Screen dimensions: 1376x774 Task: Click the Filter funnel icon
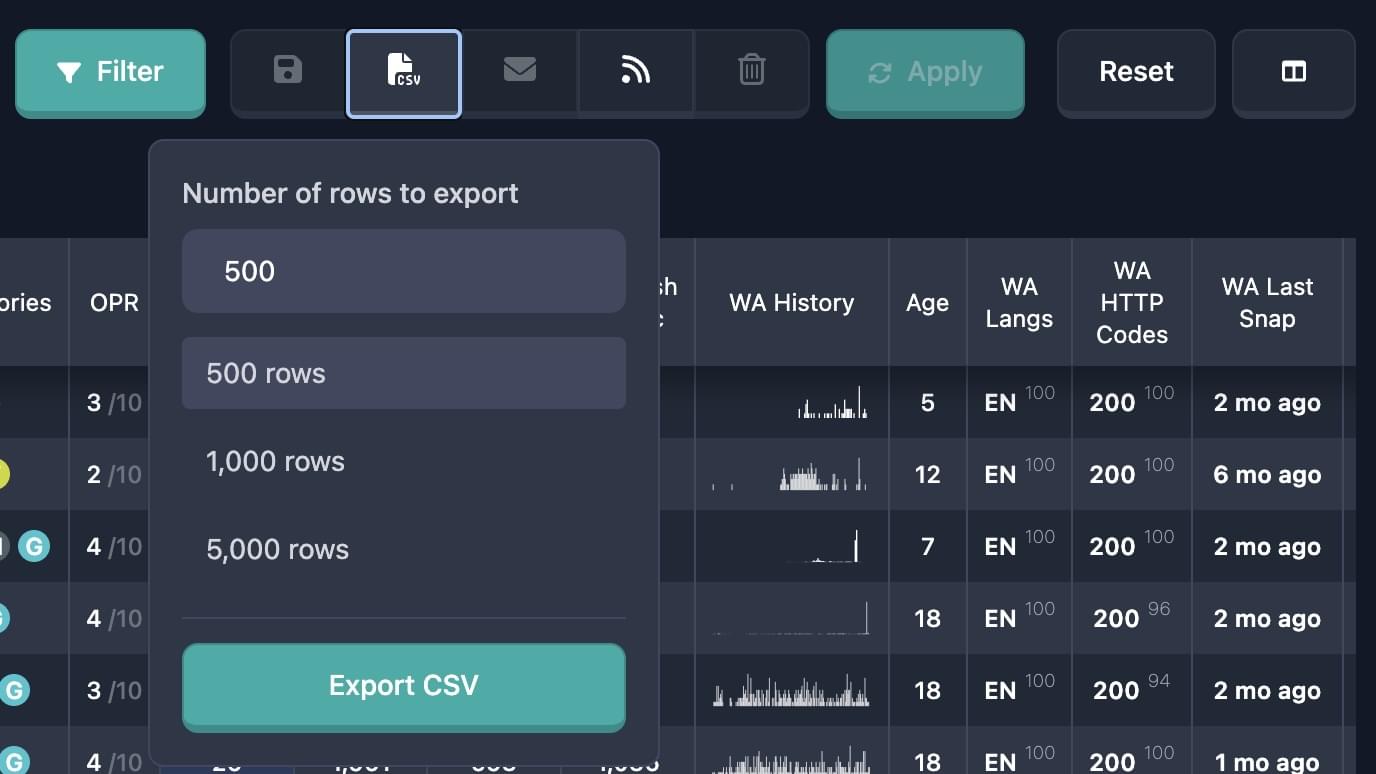coord(68,71)
